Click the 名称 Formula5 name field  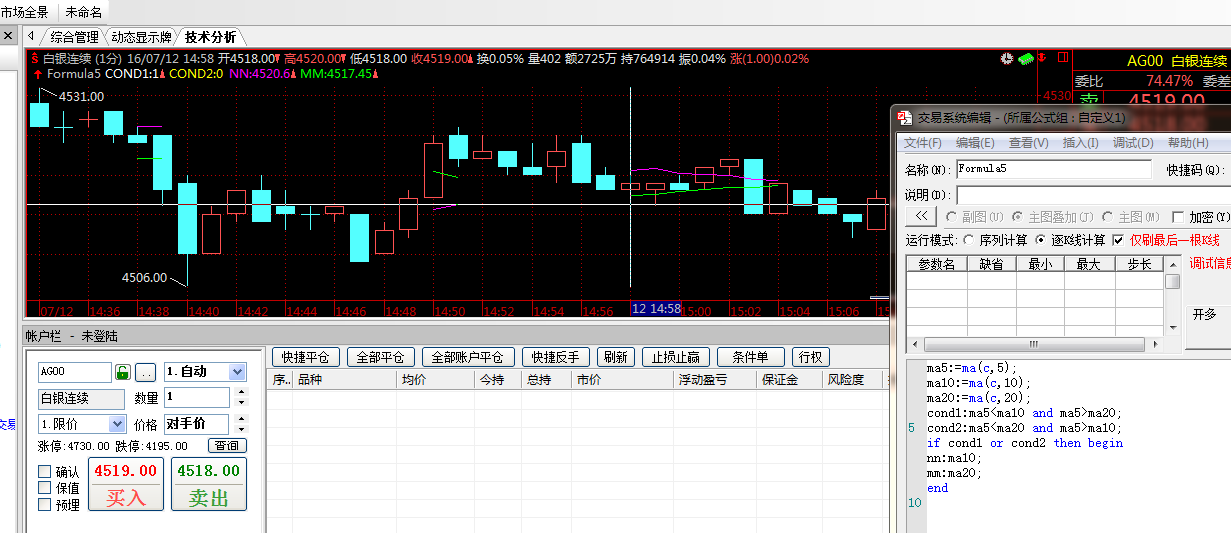tap(1053, 169)
